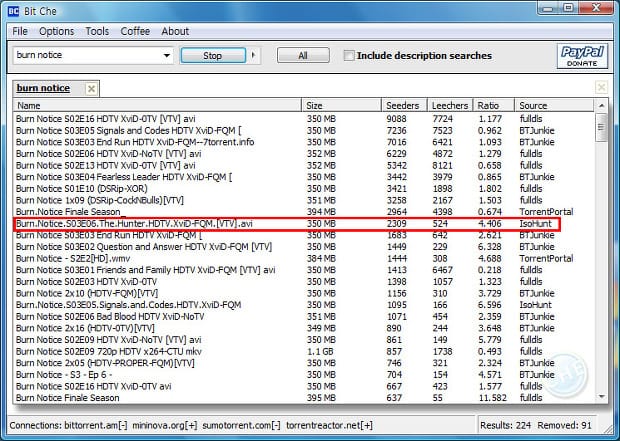Click Results: 224 in status bar
620x441 pixels.
(505, 426)
